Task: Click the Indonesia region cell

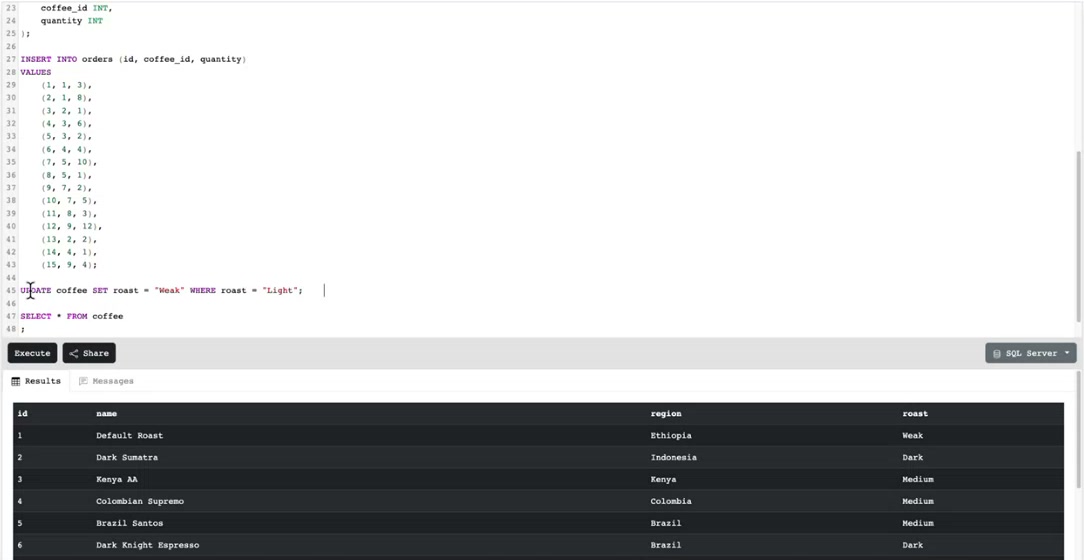Action: [x=673, y=458]
